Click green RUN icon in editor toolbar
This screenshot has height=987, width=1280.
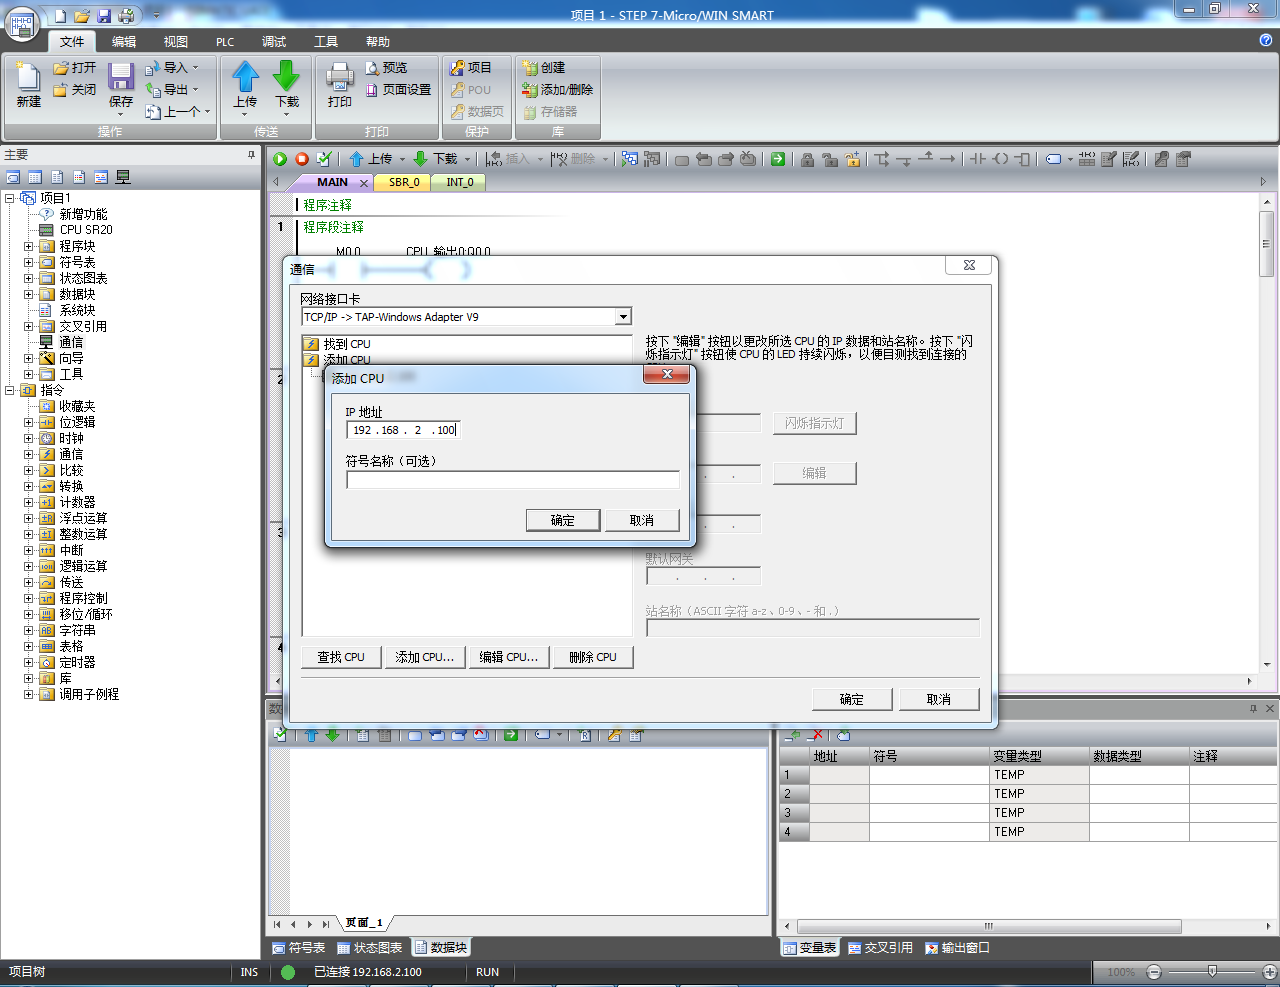pos(280,159)
